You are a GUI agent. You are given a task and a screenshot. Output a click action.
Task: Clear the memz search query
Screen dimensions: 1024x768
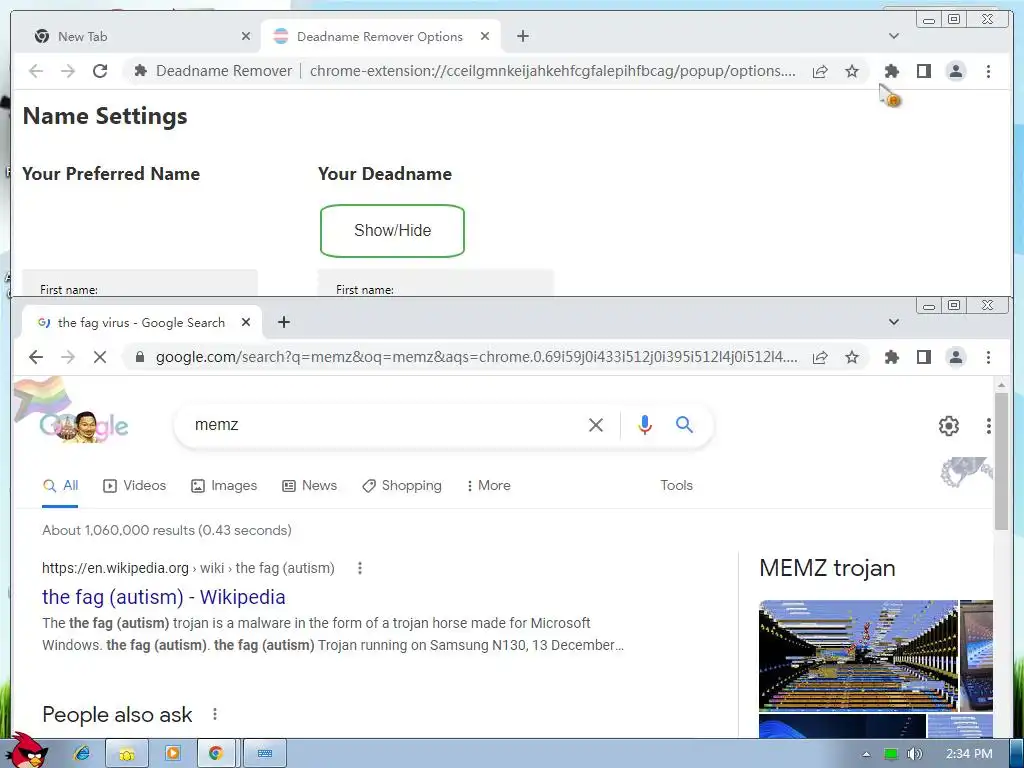(x=596, y=425)
